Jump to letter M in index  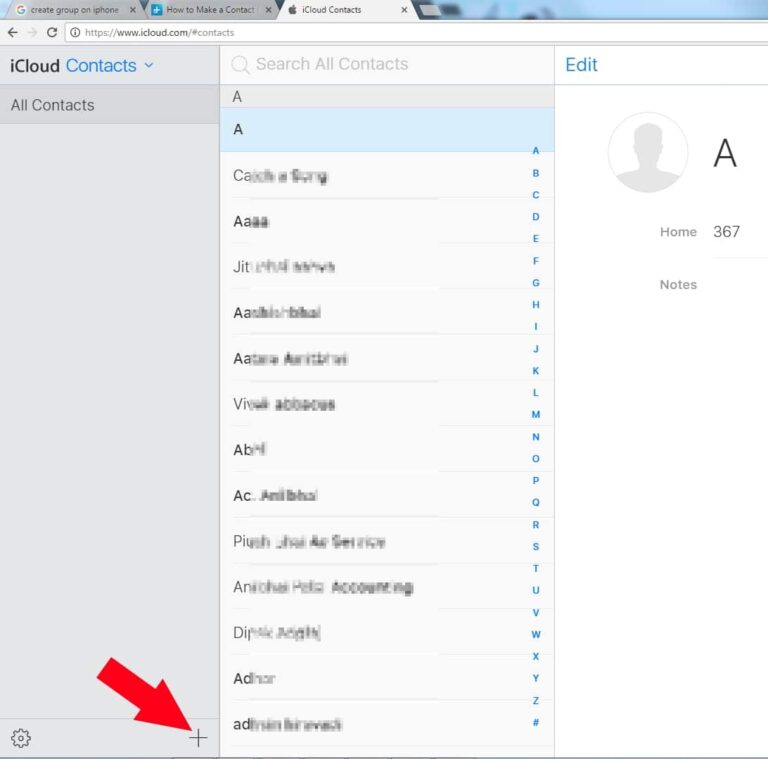coord(536,414)
